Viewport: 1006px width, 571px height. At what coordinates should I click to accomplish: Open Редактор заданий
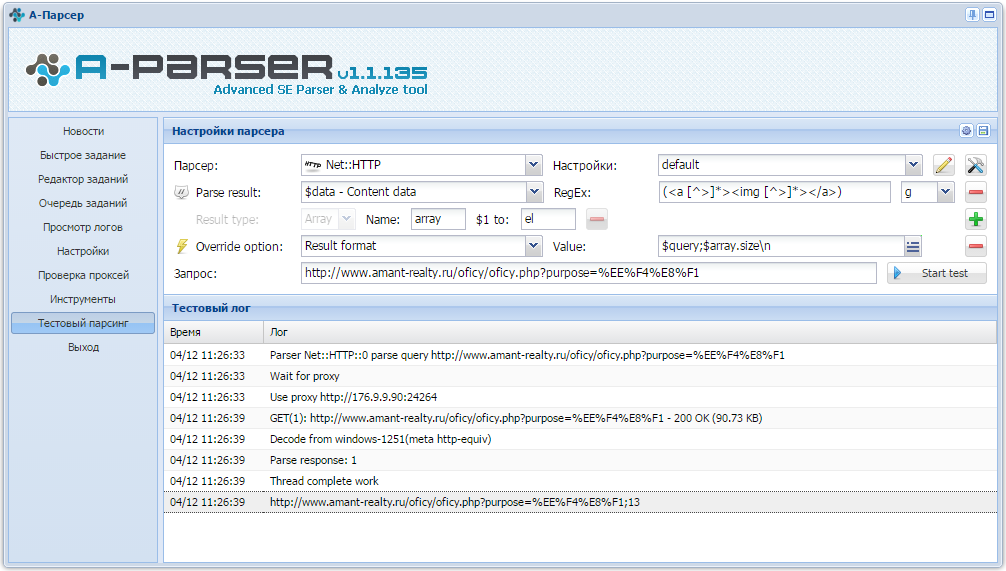click(x=83, y=179)
